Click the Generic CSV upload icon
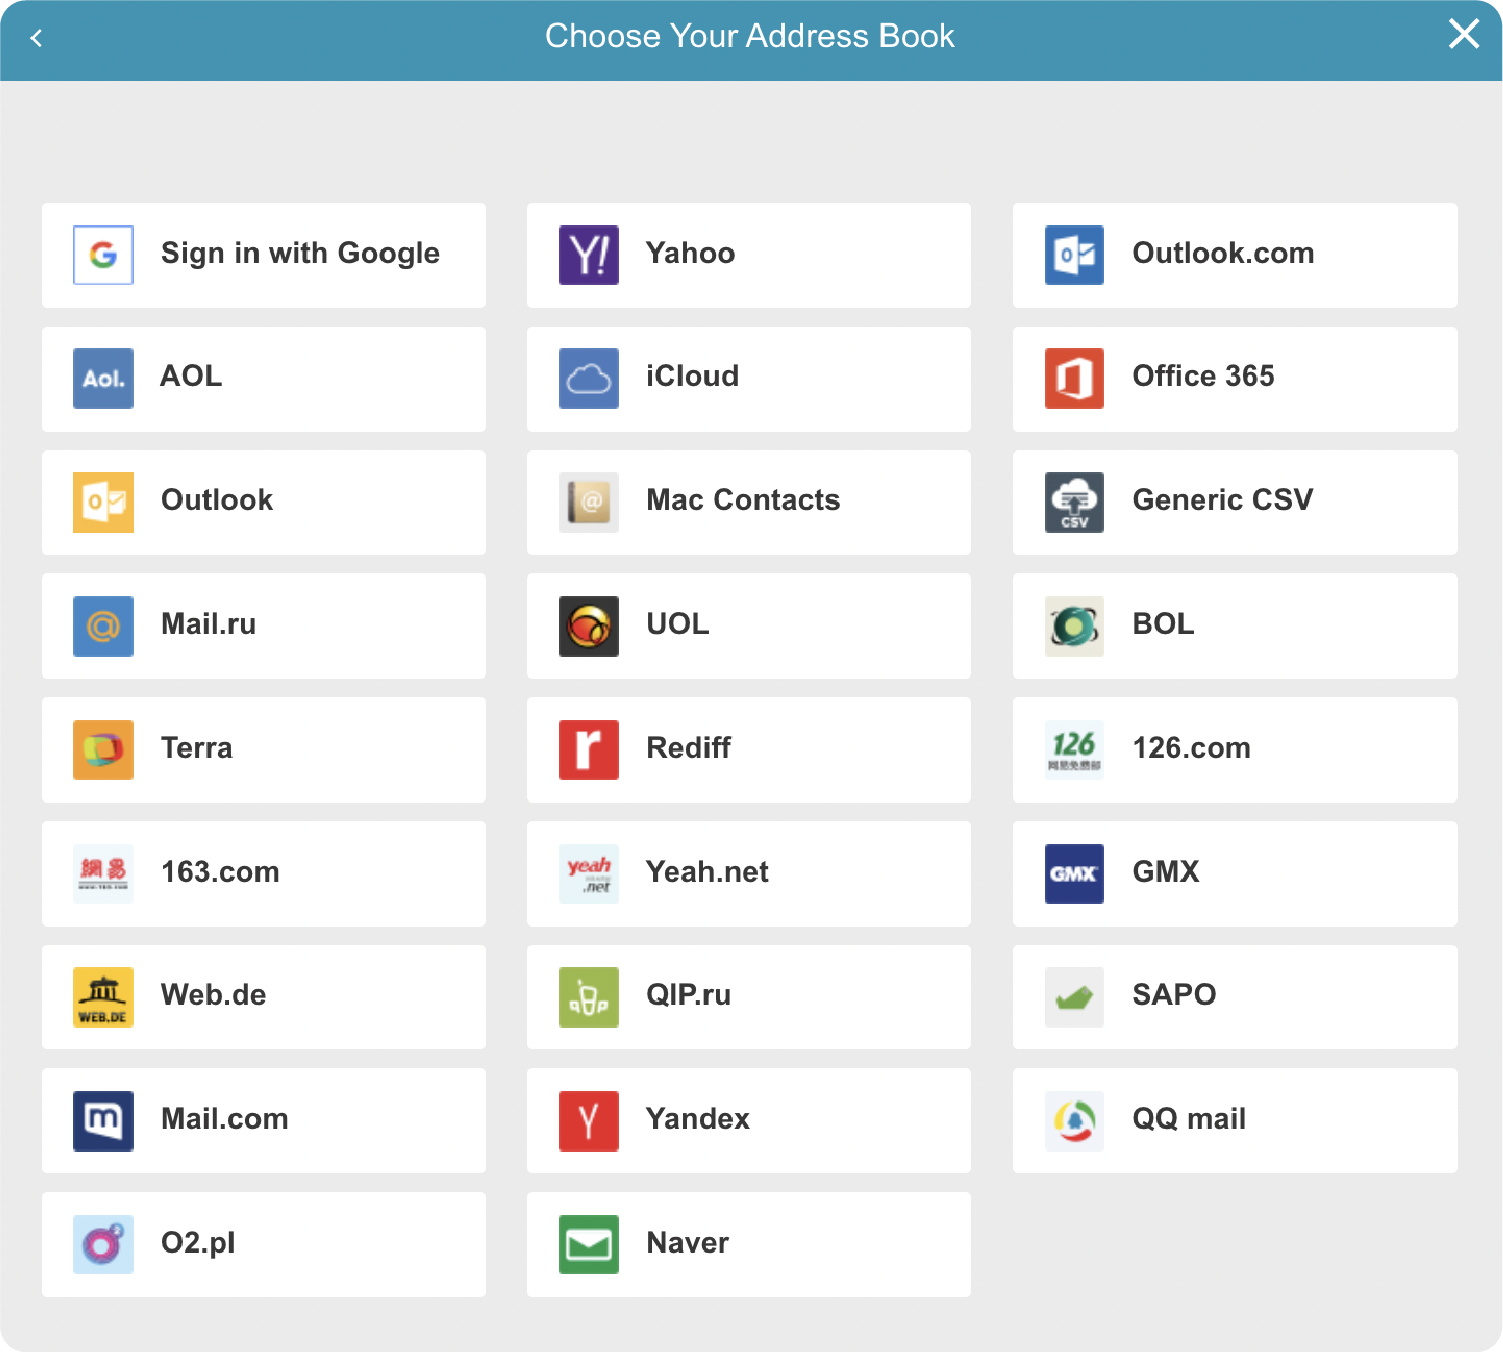The width and height of the screenshot is (1503, 1352). pyautogui.click(x=1074, y=502)
